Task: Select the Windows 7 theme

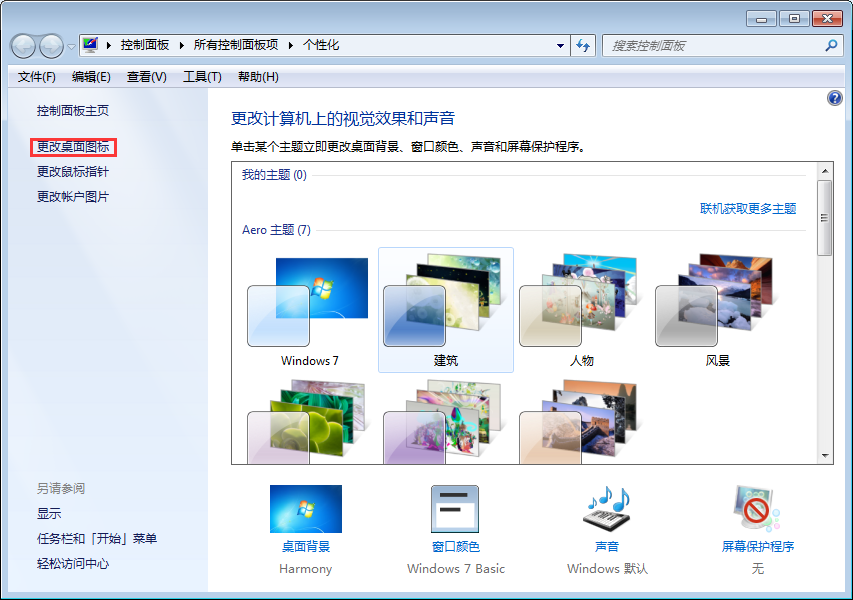Action: (310, 310)
